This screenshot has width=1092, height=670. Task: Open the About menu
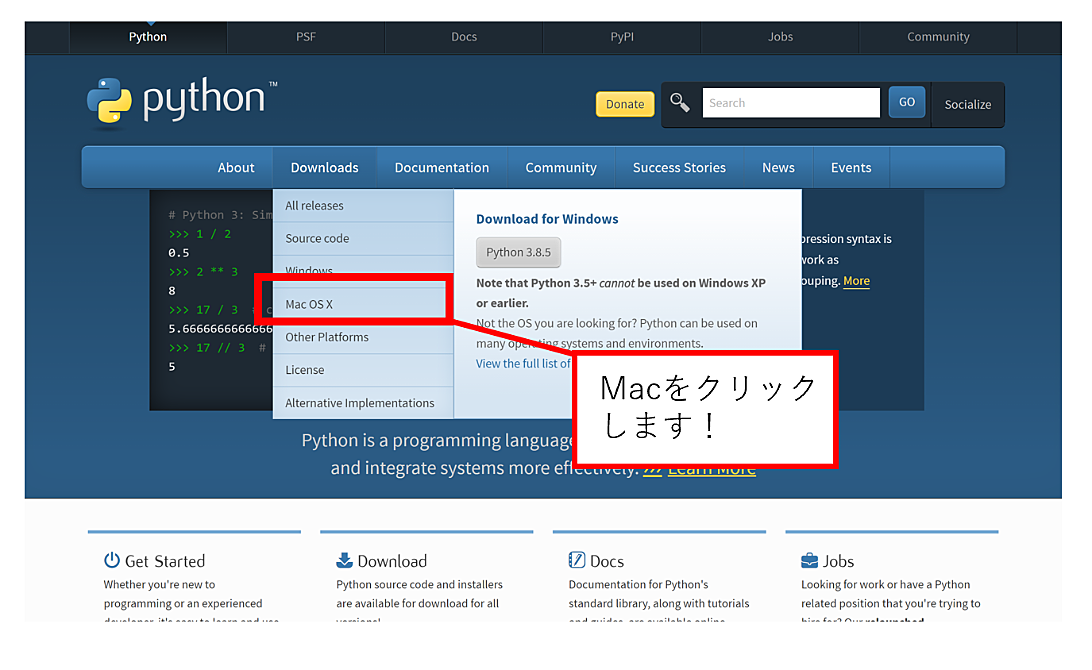236,168
